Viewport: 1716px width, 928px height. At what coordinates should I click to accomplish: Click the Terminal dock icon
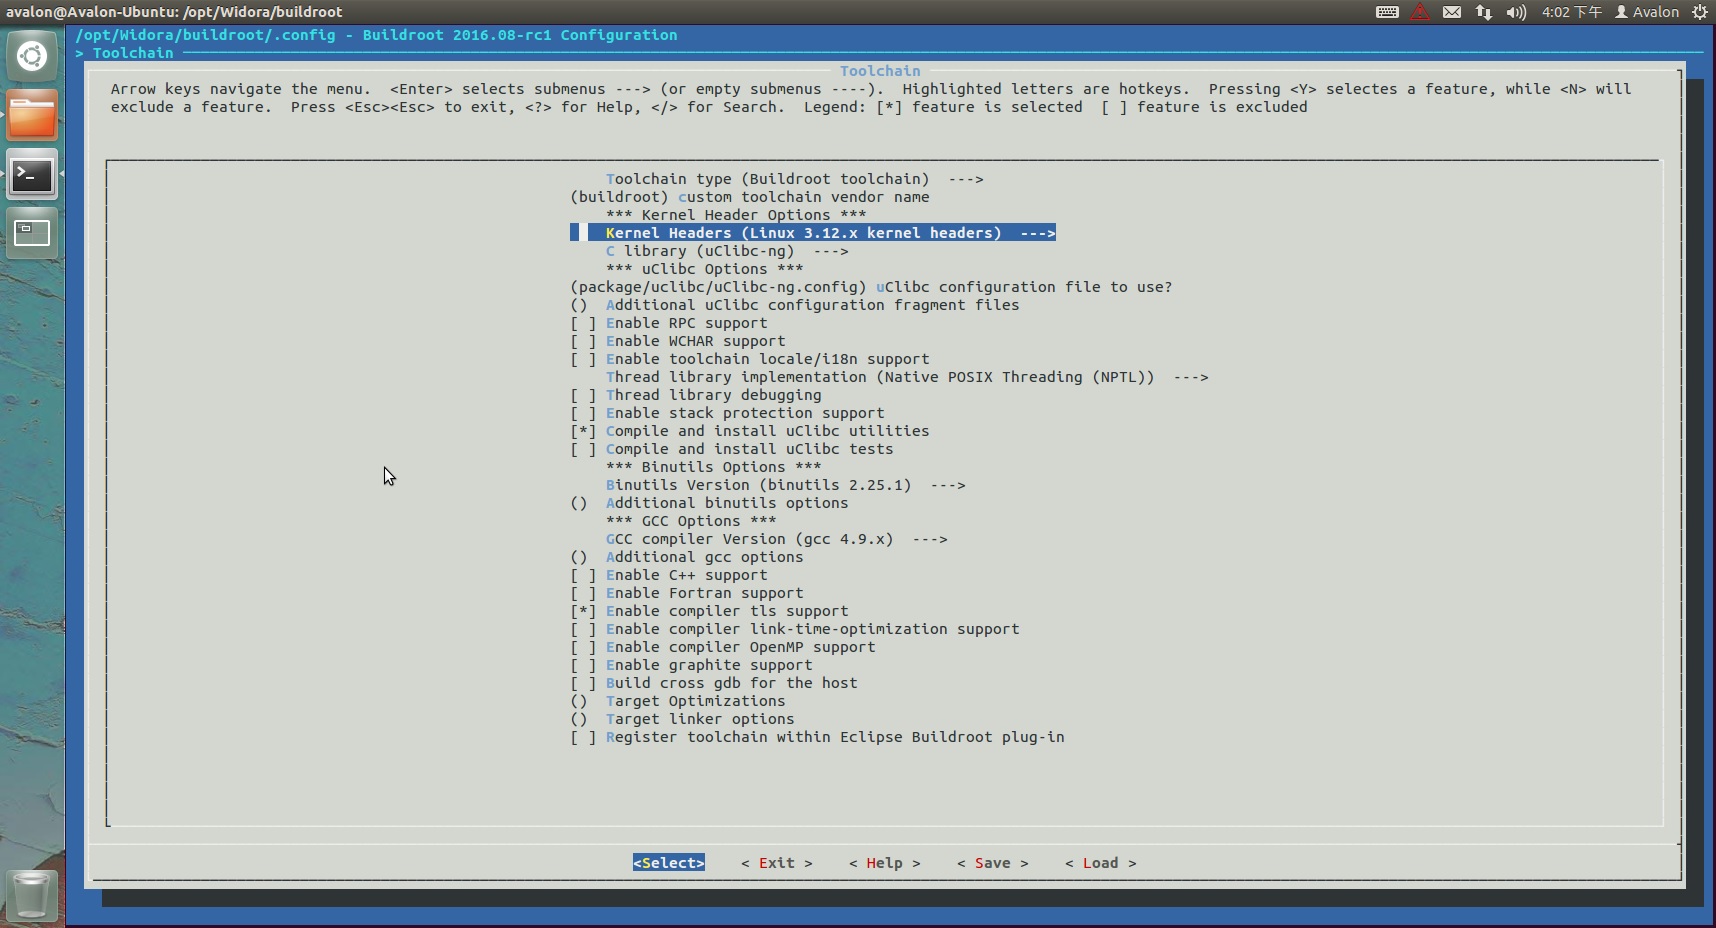pyautogui.click(x=32, y=175)
